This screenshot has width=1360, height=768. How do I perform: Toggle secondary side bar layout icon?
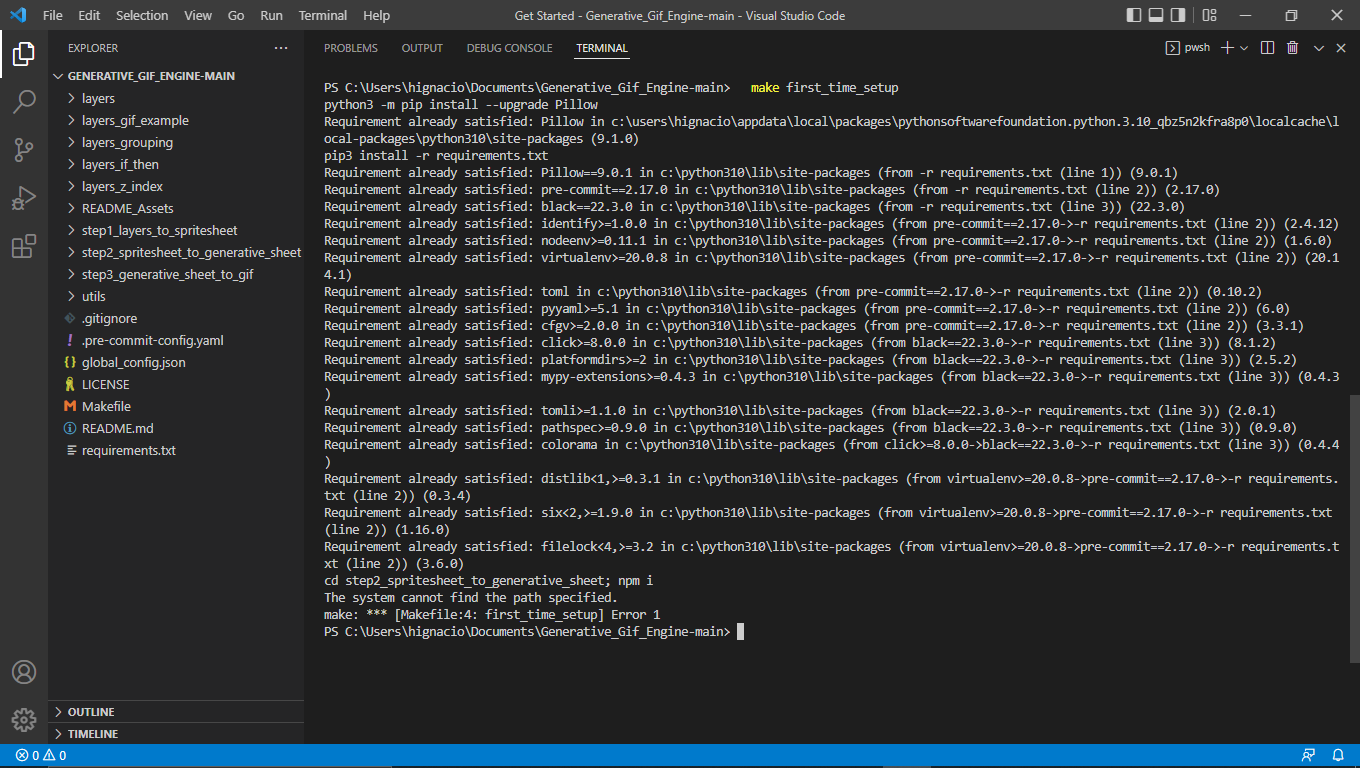(x=1180, y=15)
